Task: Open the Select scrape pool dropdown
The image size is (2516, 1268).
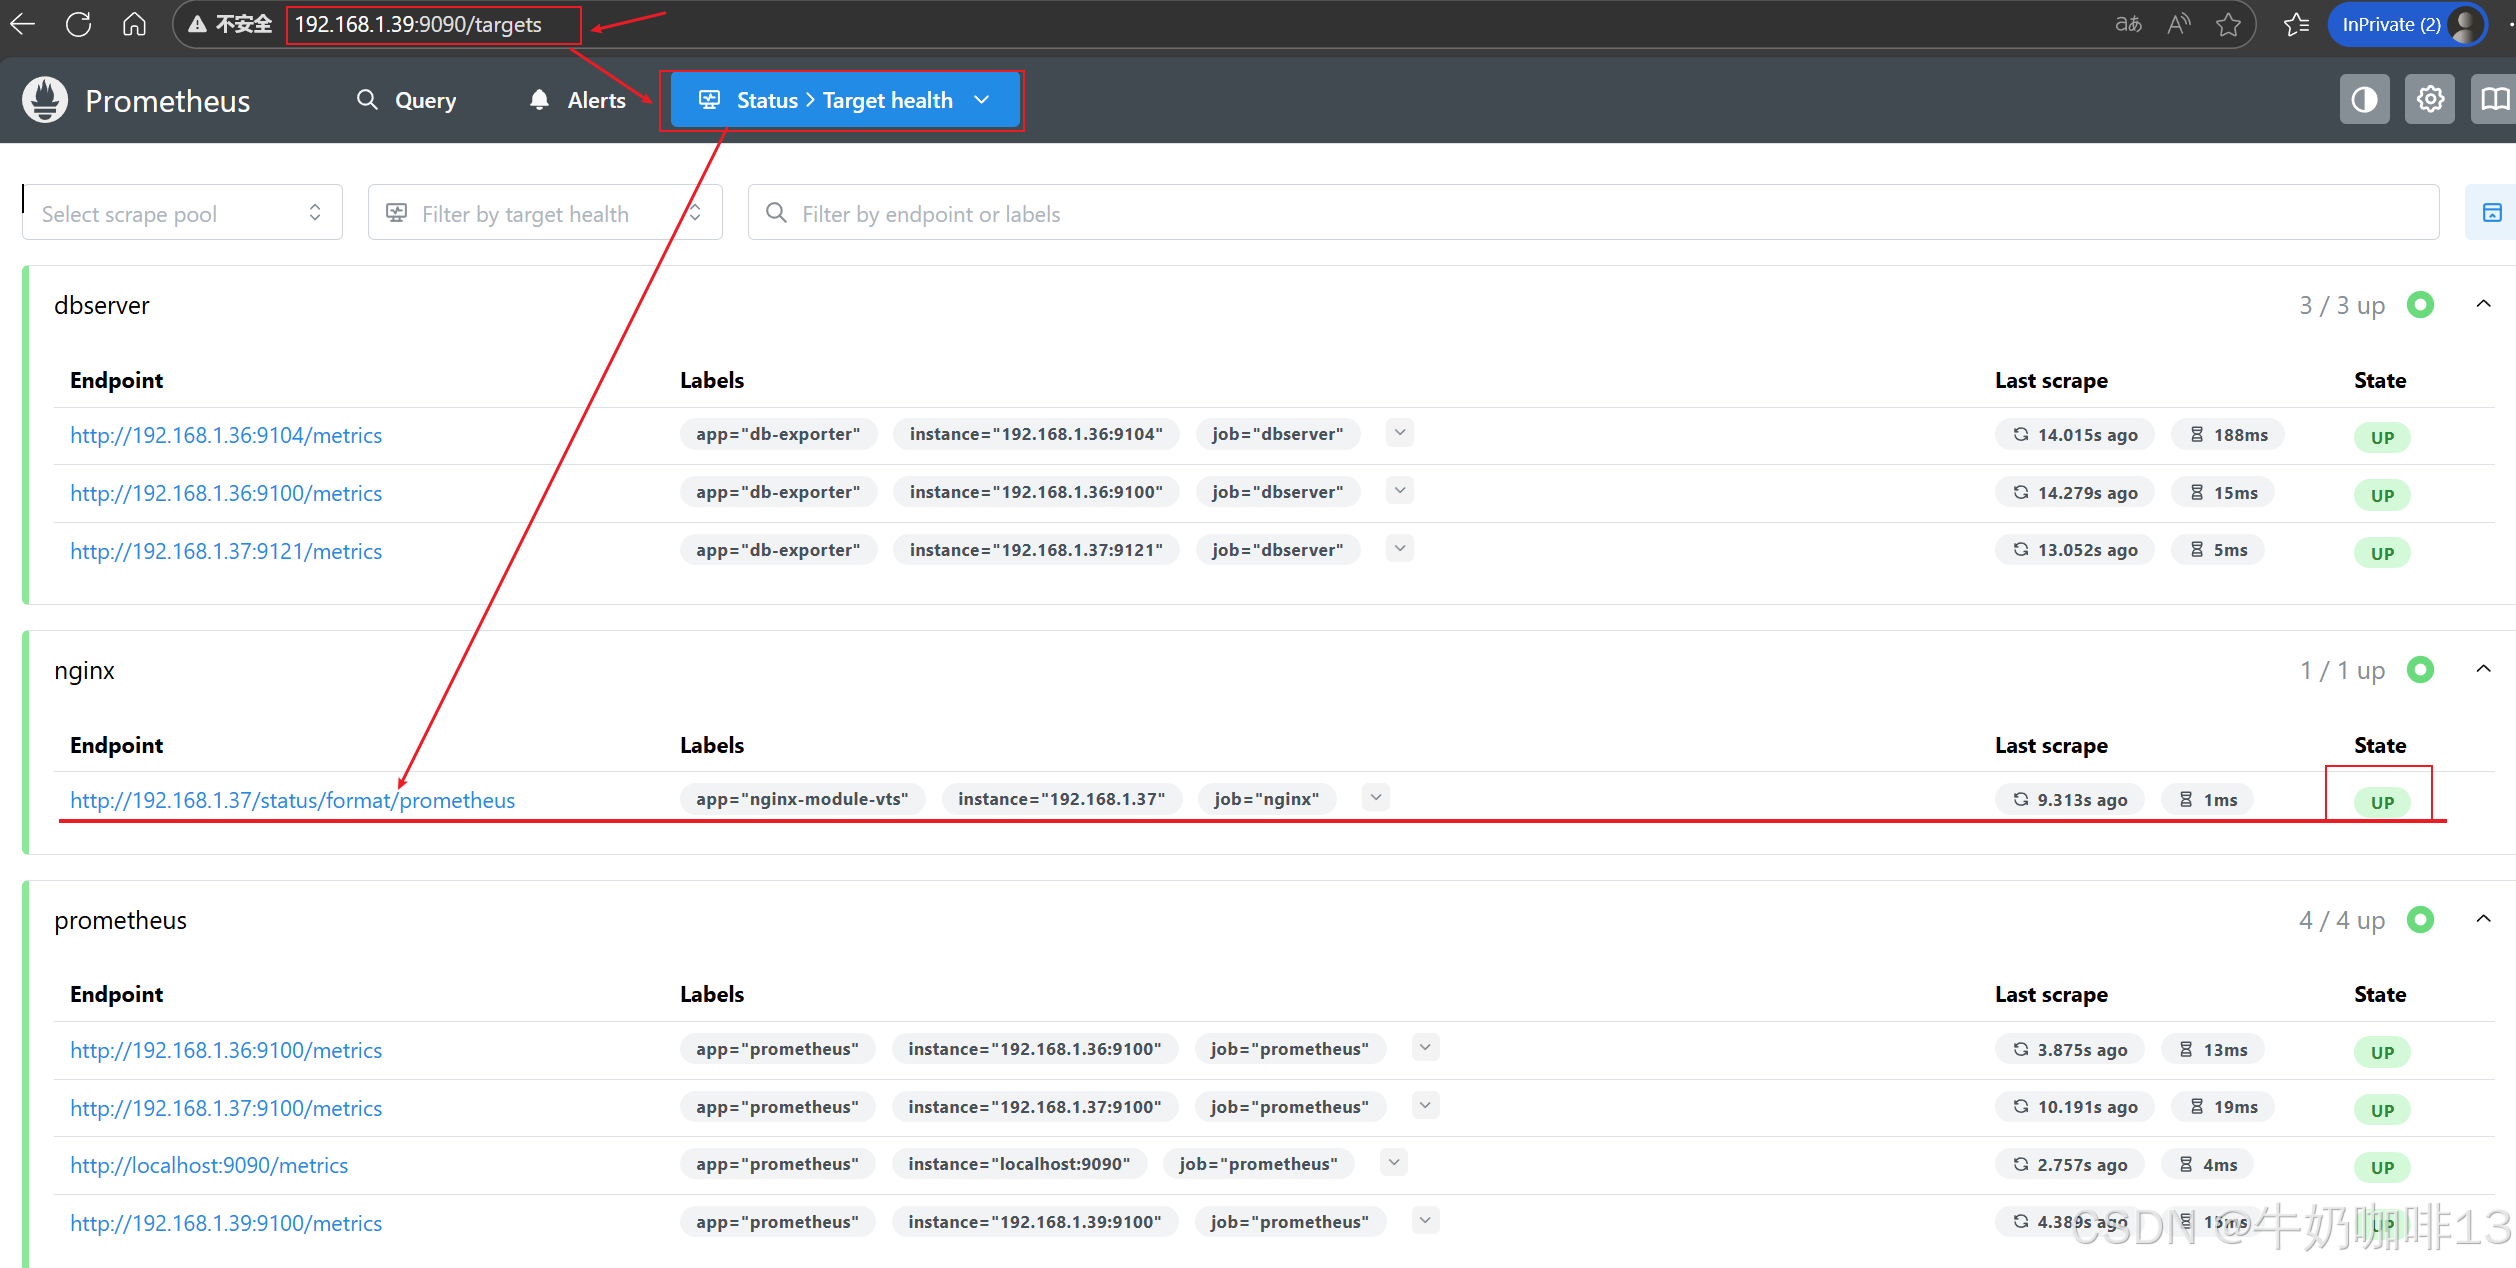Action: pyautogui.click(x=182, y=213)
